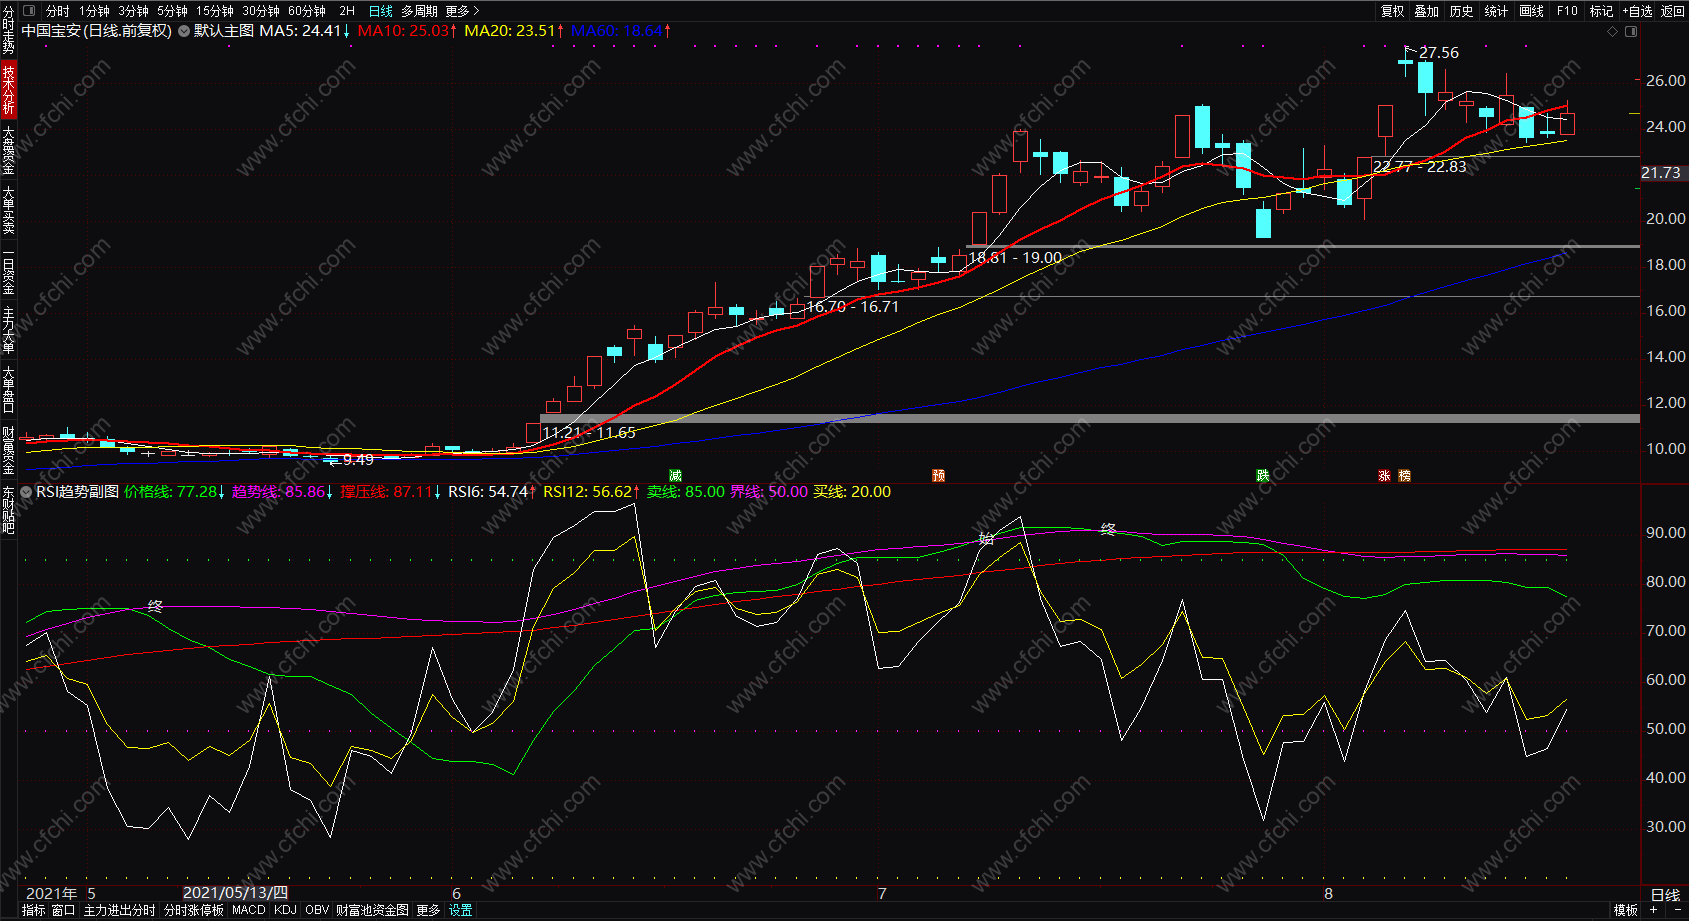Select the 30分钟 timeframe
The image size is (1689, 921).
tap(261, 11)
